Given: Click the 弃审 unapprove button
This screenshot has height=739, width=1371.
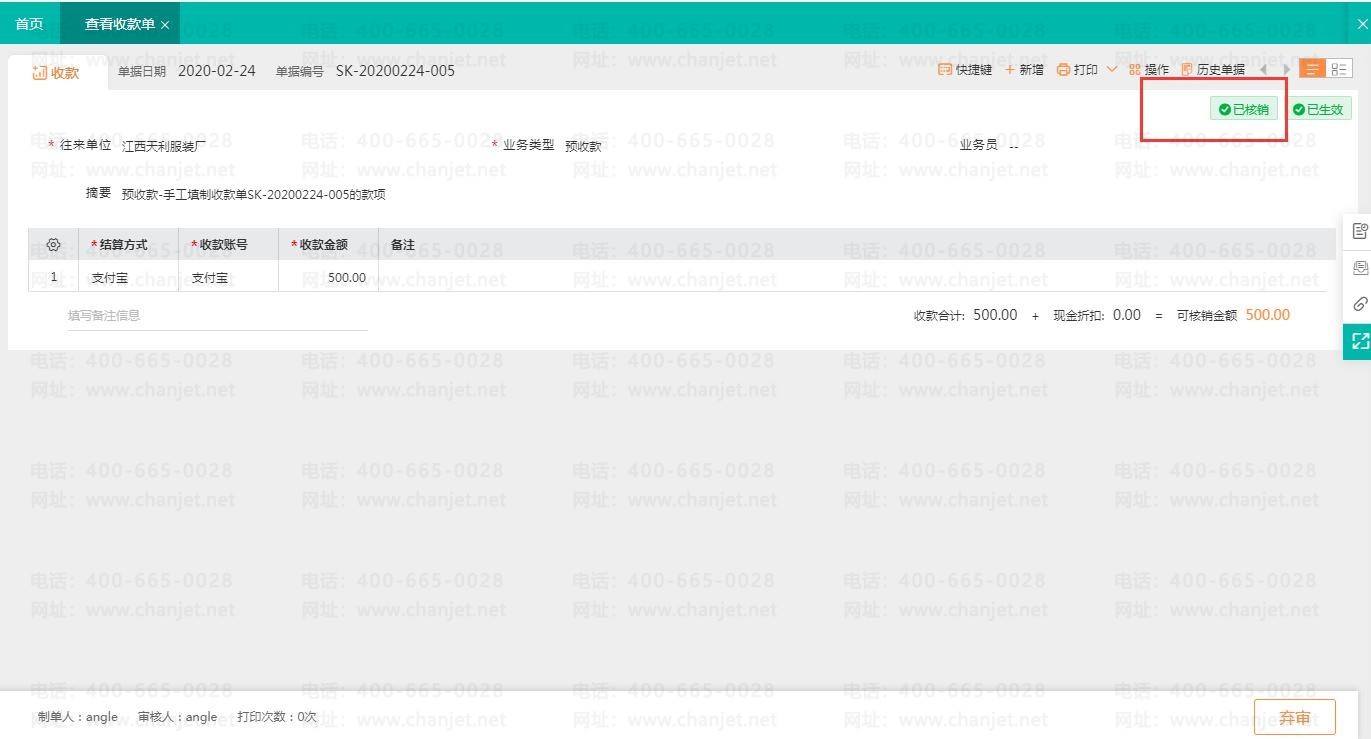Looking at the screenshot, I should tap(1294, 717).
